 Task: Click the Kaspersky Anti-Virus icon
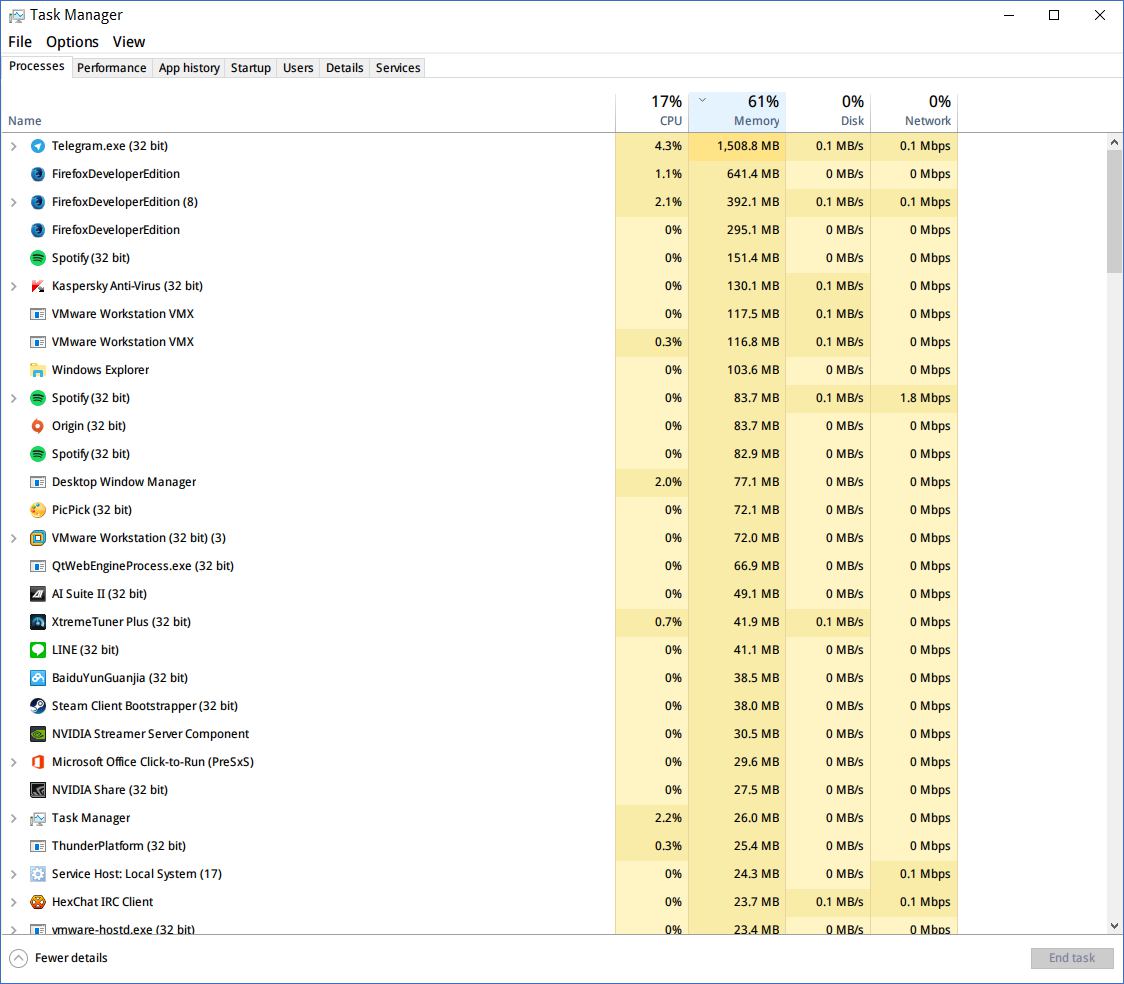pos(38,286)
